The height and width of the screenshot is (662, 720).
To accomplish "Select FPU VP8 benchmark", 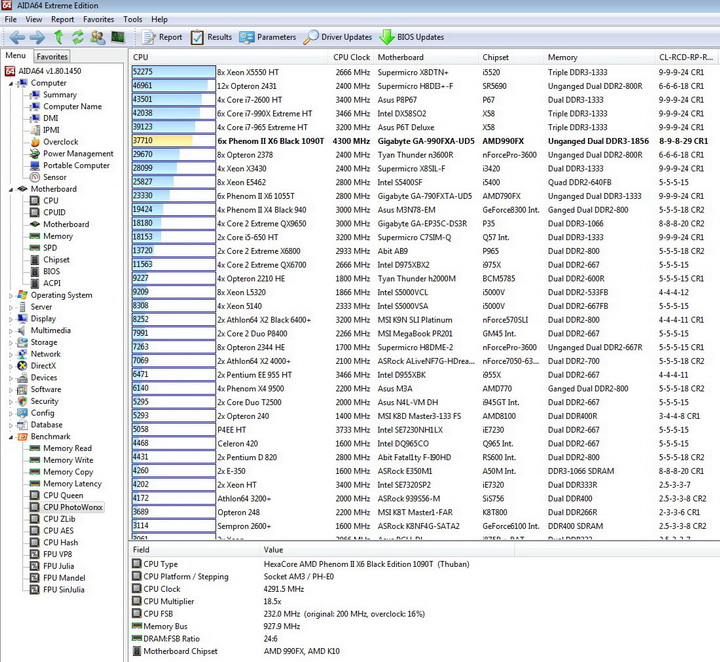I will [x=57, y=555].
